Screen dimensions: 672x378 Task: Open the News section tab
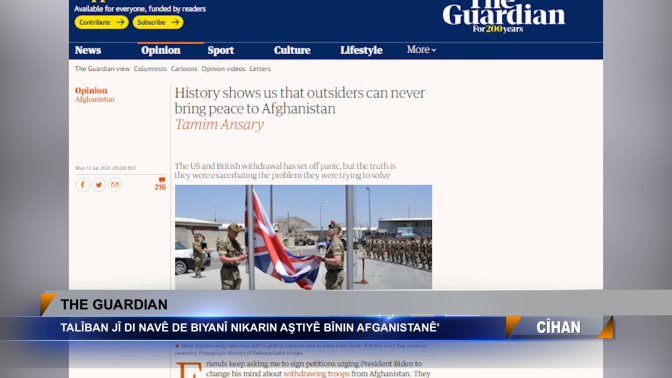(x=88, y=50)
